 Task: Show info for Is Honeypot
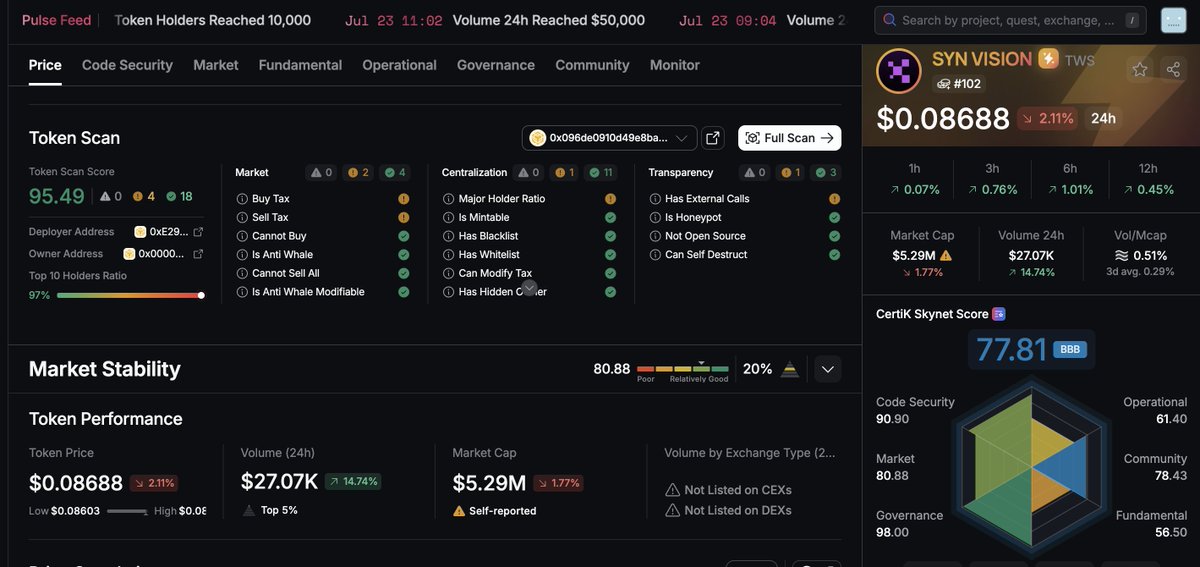tap(656, 218)
